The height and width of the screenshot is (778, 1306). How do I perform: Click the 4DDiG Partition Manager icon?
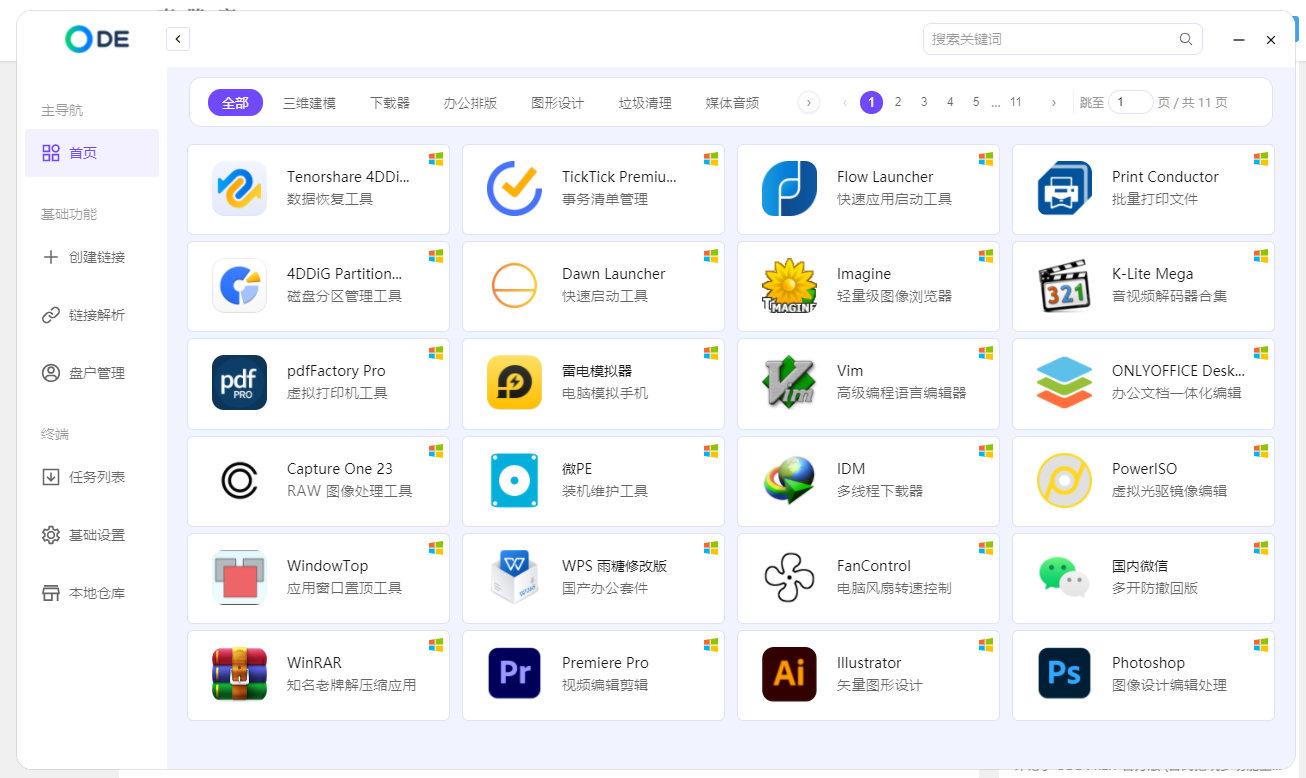click(x=239, y=285)
